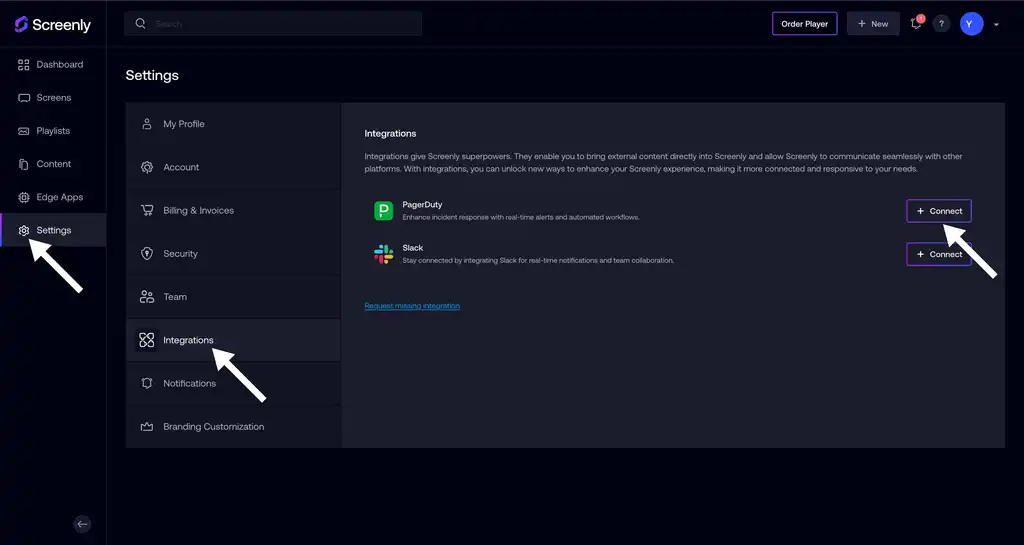
Task: Click the Settings page heading
Action: click(152, 75)
